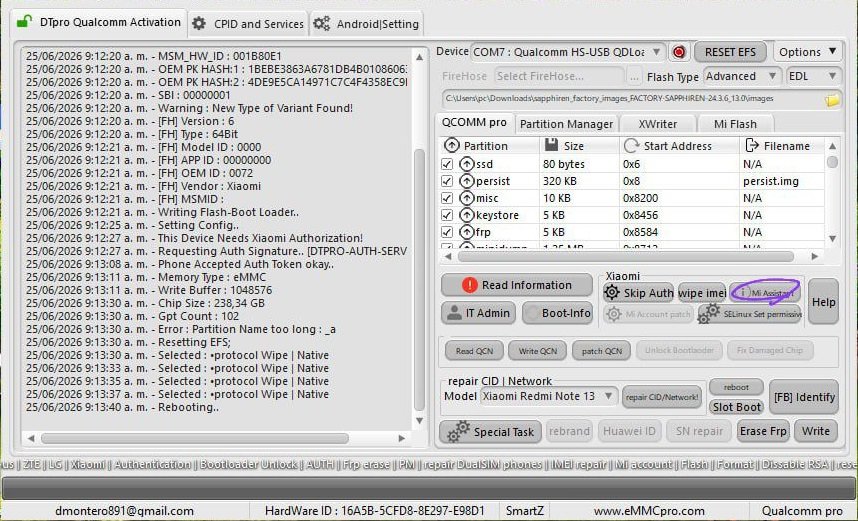Open the XWriter tab
The width and height of the screenshot is (858, 521).
[x=658, y=124]
